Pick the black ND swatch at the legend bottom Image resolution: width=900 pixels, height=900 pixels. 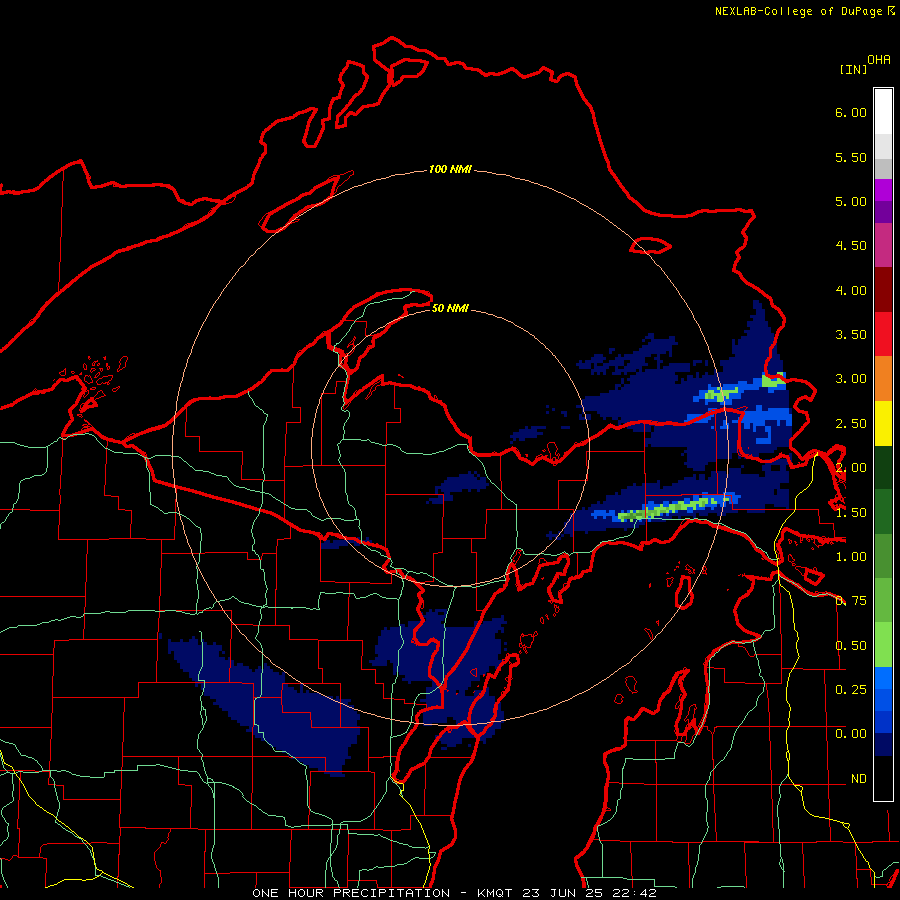(x=883, y=779)
